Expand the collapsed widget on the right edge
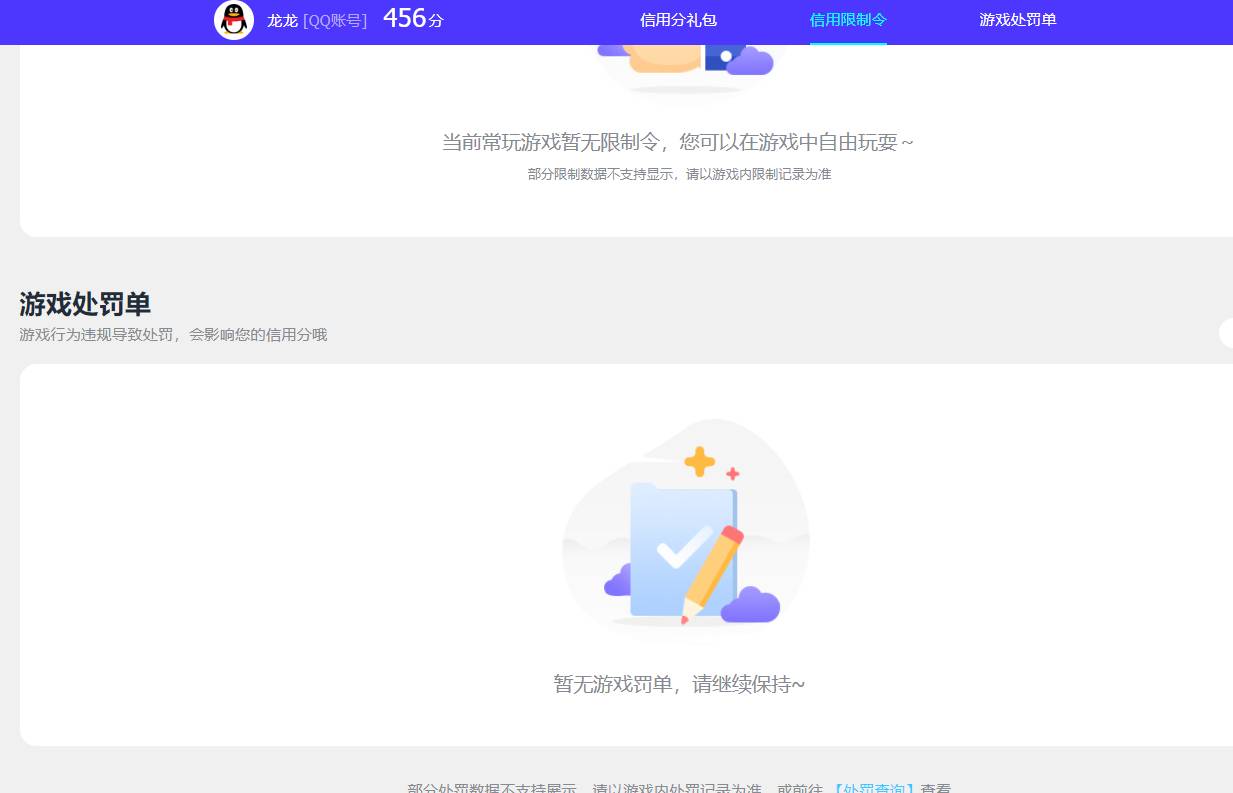Image resolution: width=1233 pixels, height=793 pixels. click(1228, 333)
